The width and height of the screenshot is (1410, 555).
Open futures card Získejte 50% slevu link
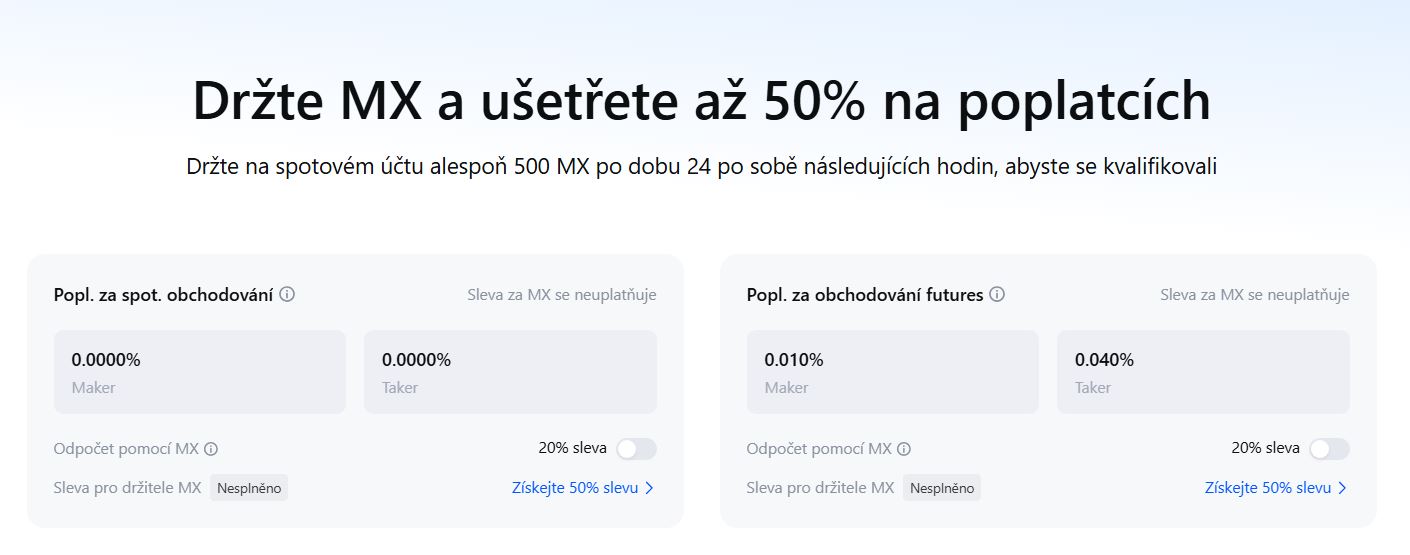click(1268, 488)
